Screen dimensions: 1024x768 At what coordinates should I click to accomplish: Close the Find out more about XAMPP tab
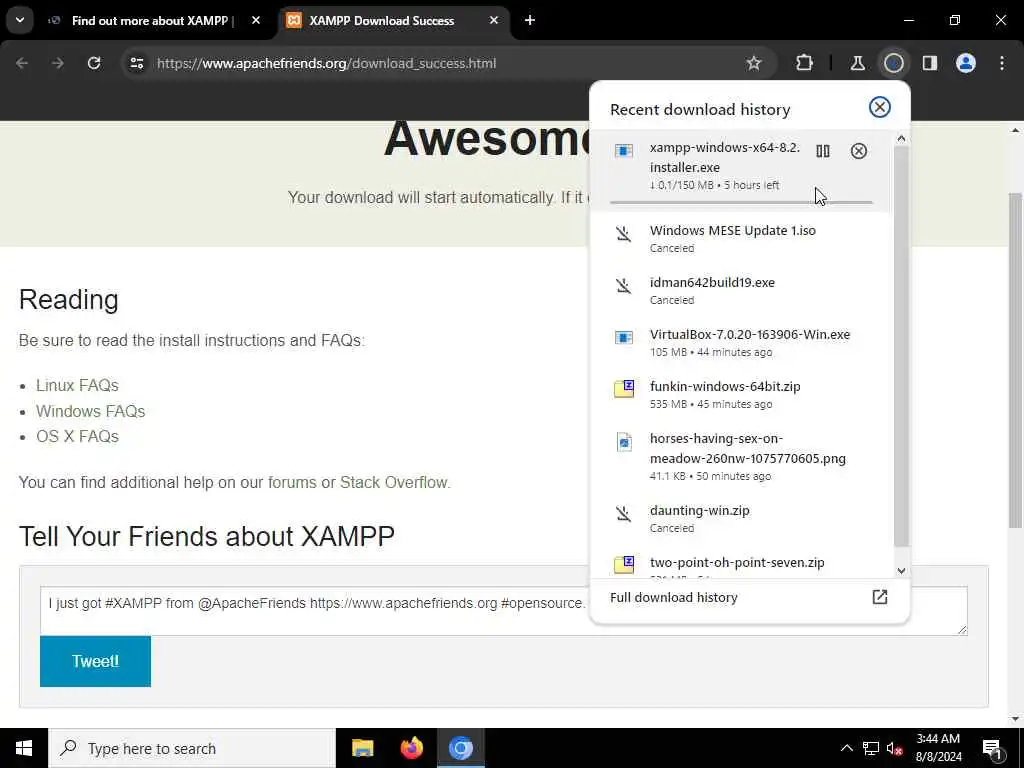point(256,20)
